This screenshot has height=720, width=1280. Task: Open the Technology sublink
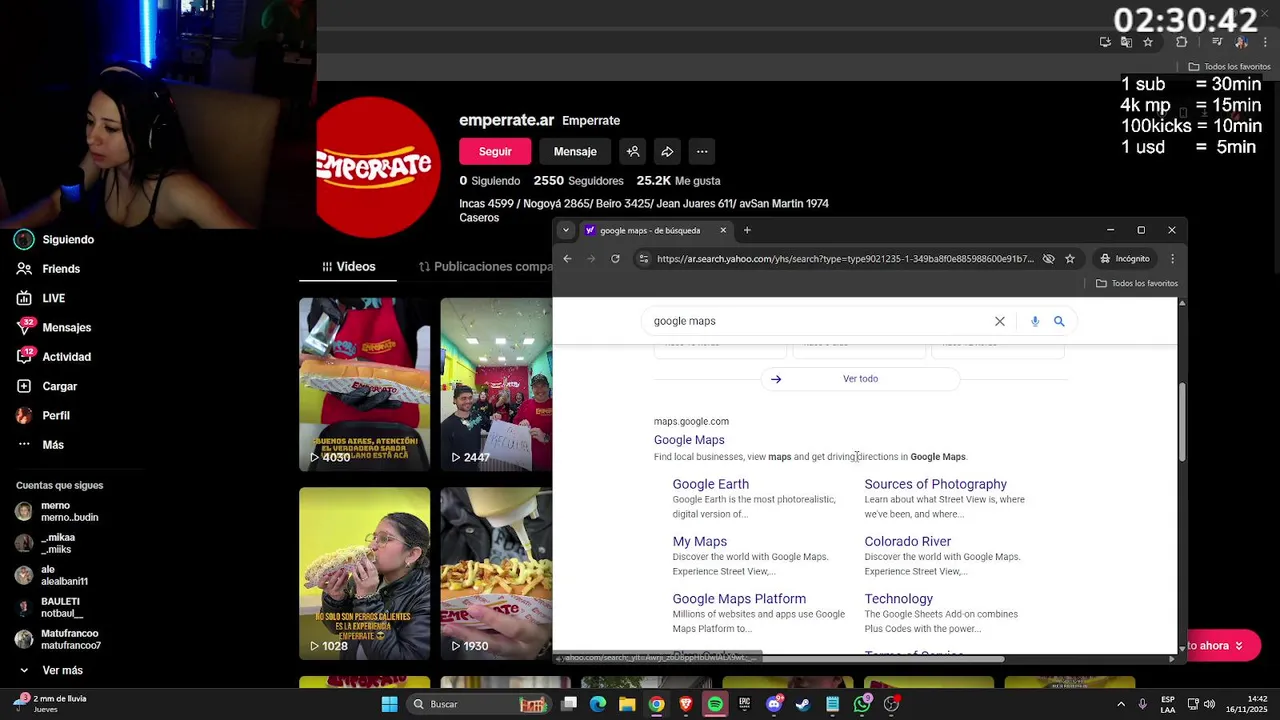899,599
